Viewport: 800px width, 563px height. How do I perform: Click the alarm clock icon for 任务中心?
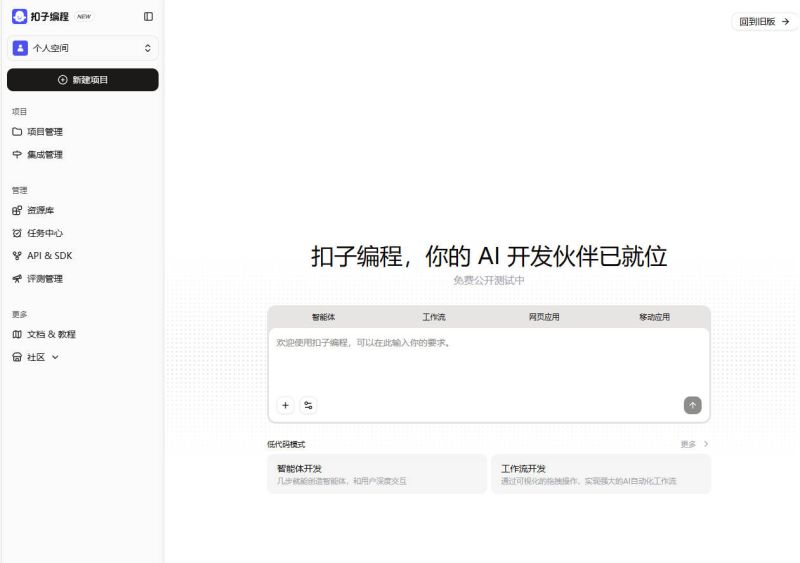point(17,233)
